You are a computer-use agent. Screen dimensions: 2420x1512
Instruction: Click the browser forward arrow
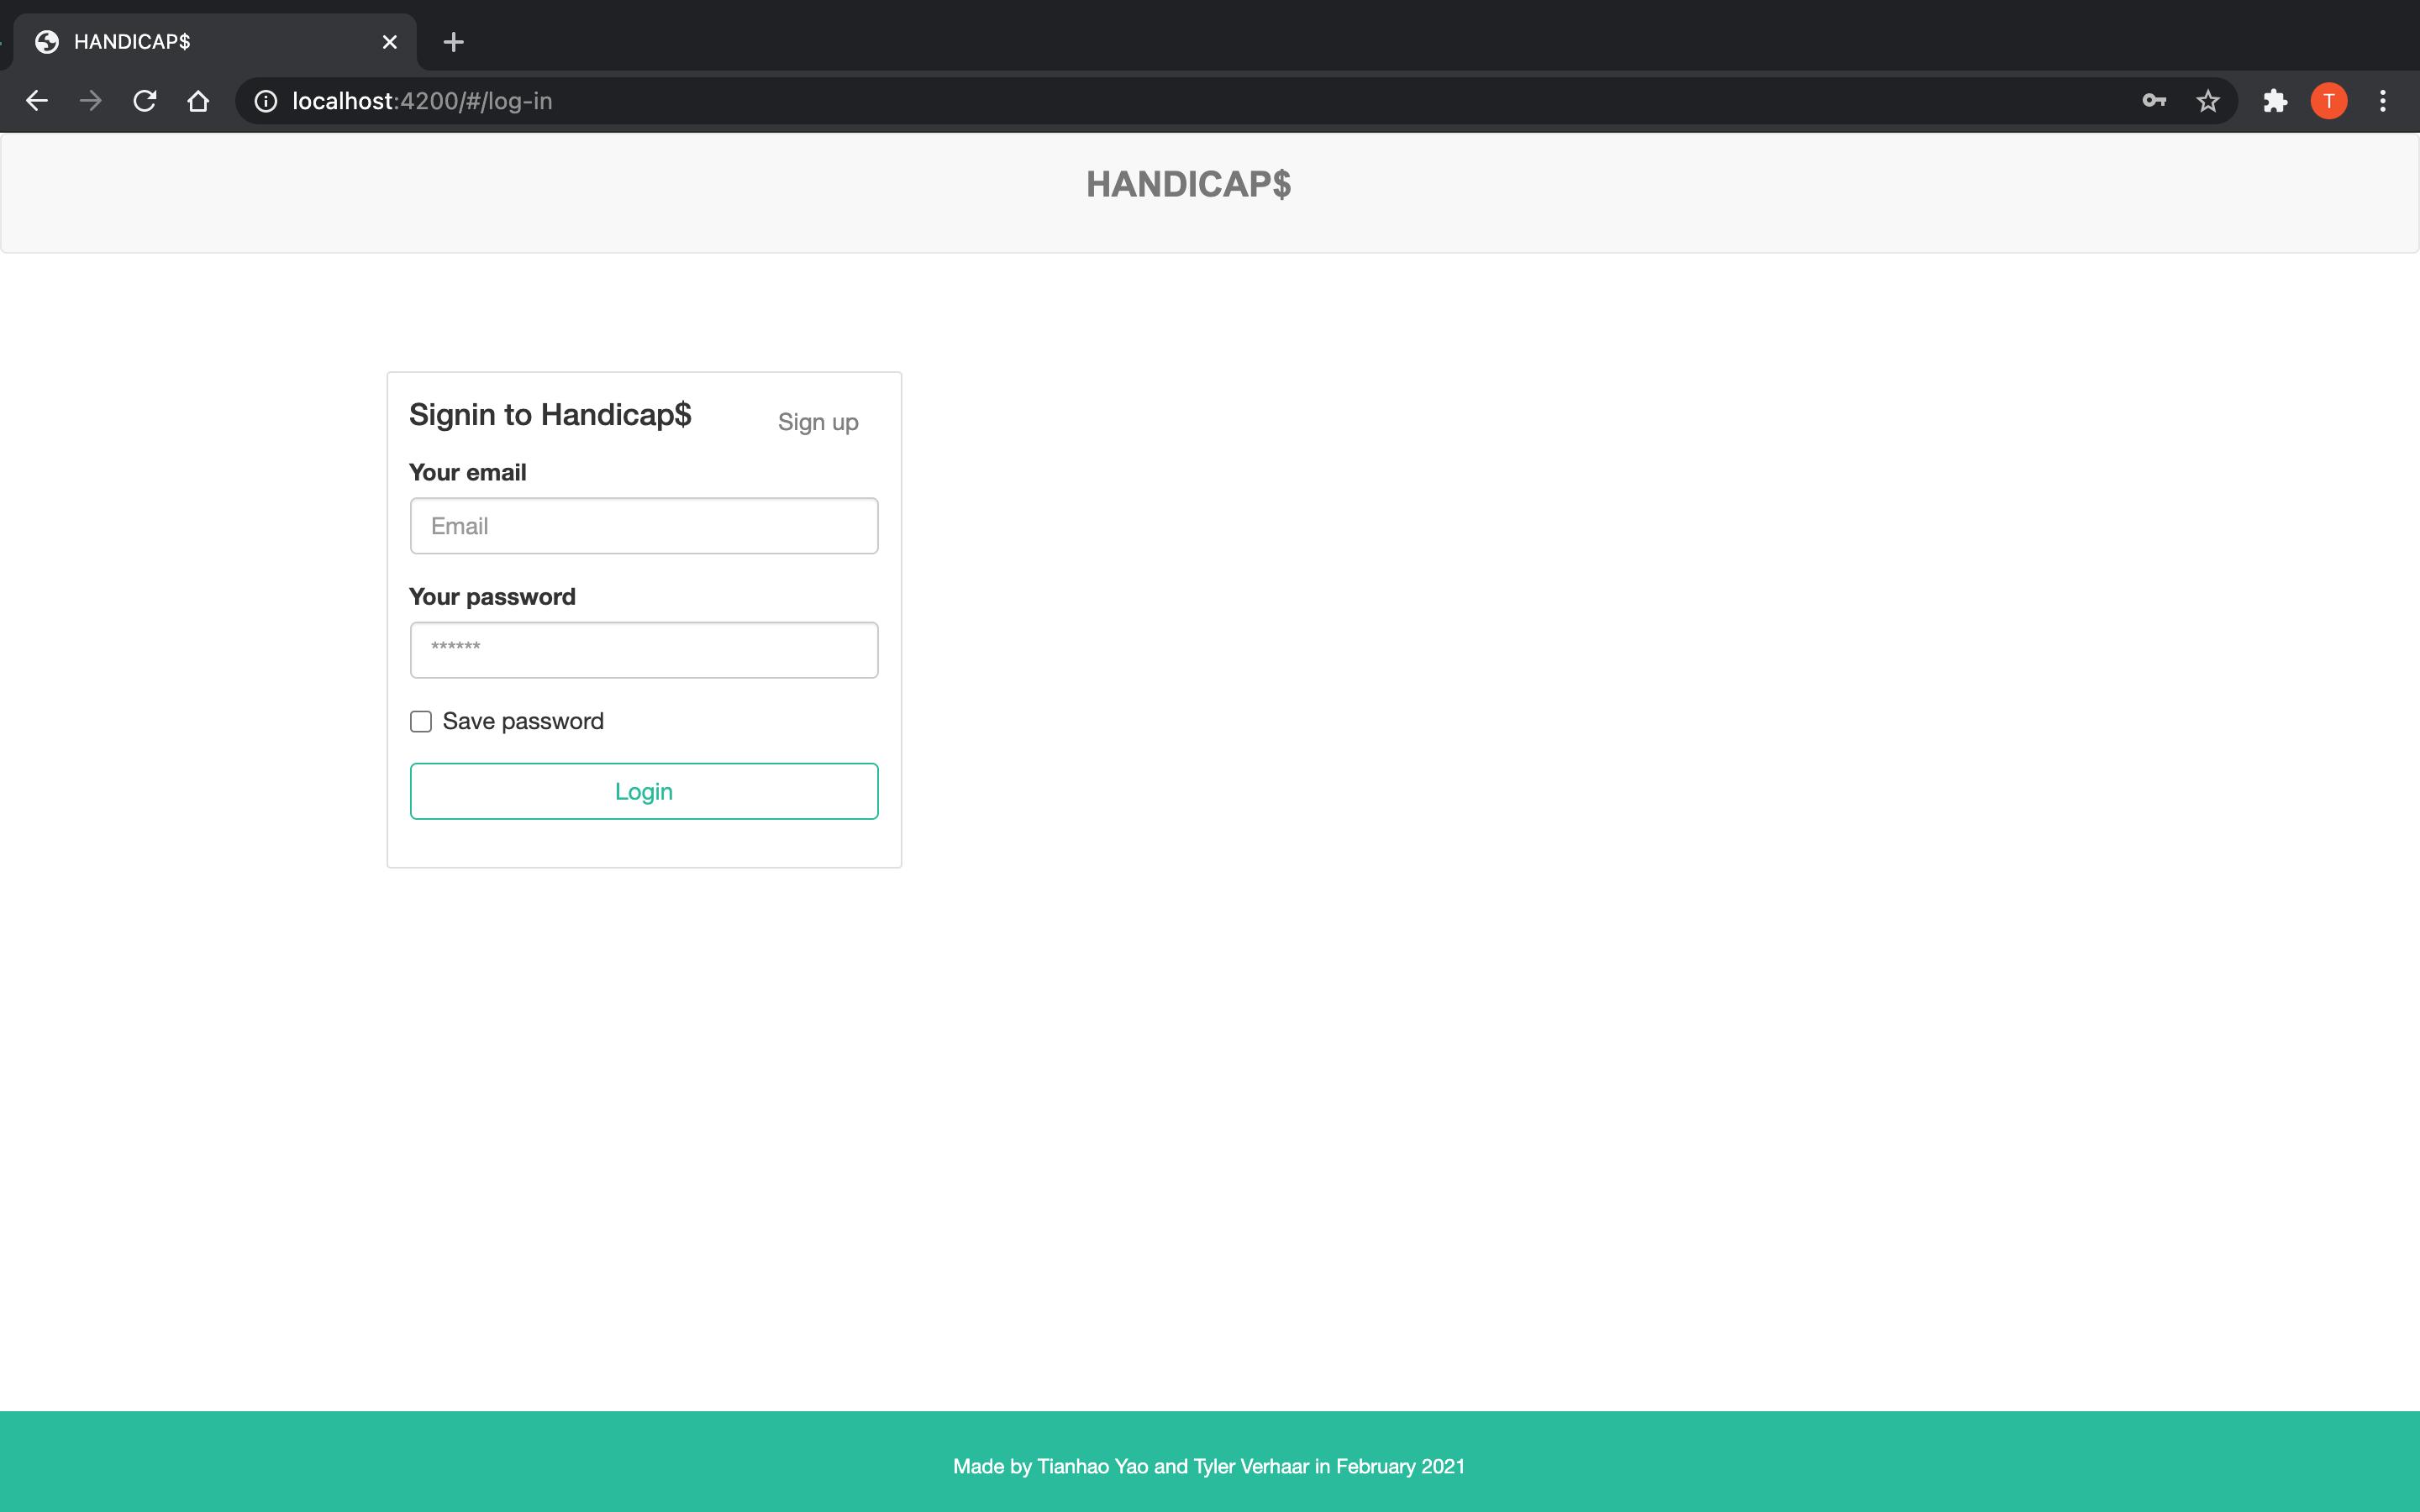coord(91,101)
